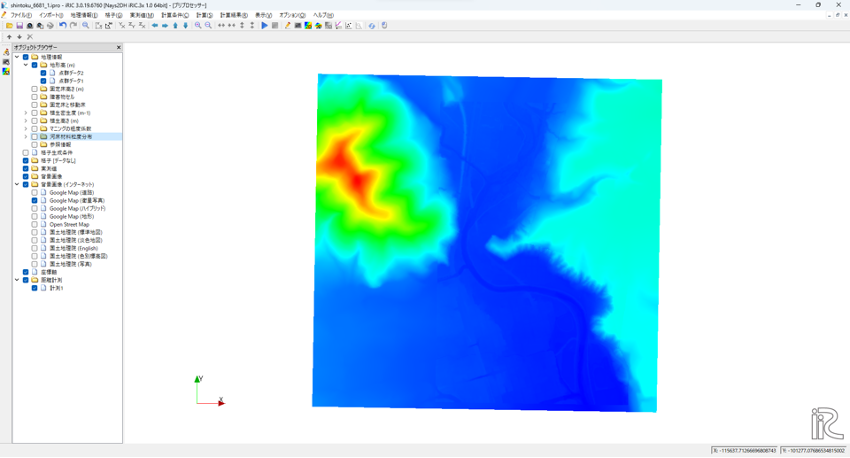850x458 pixels.
Task: Click the delete X icon below toolbar
Action: (30, 37)
